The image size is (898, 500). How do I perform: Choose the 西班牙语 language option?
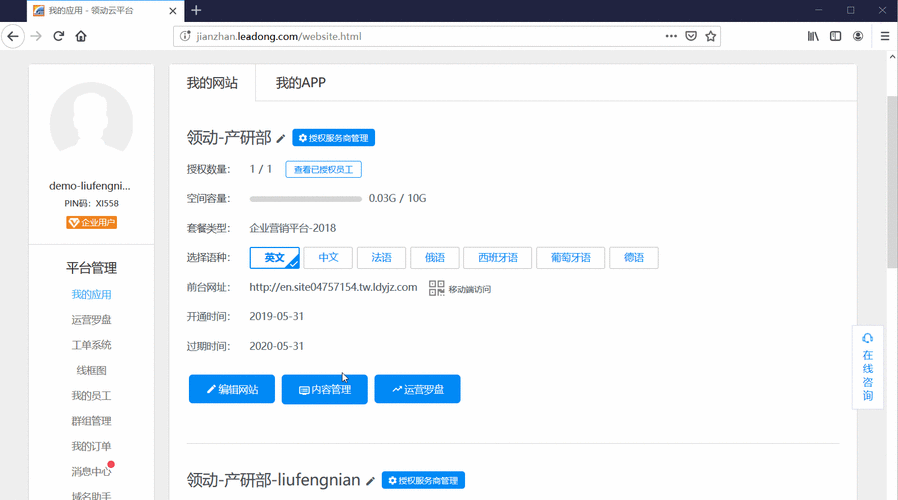(x=498, y=258)
